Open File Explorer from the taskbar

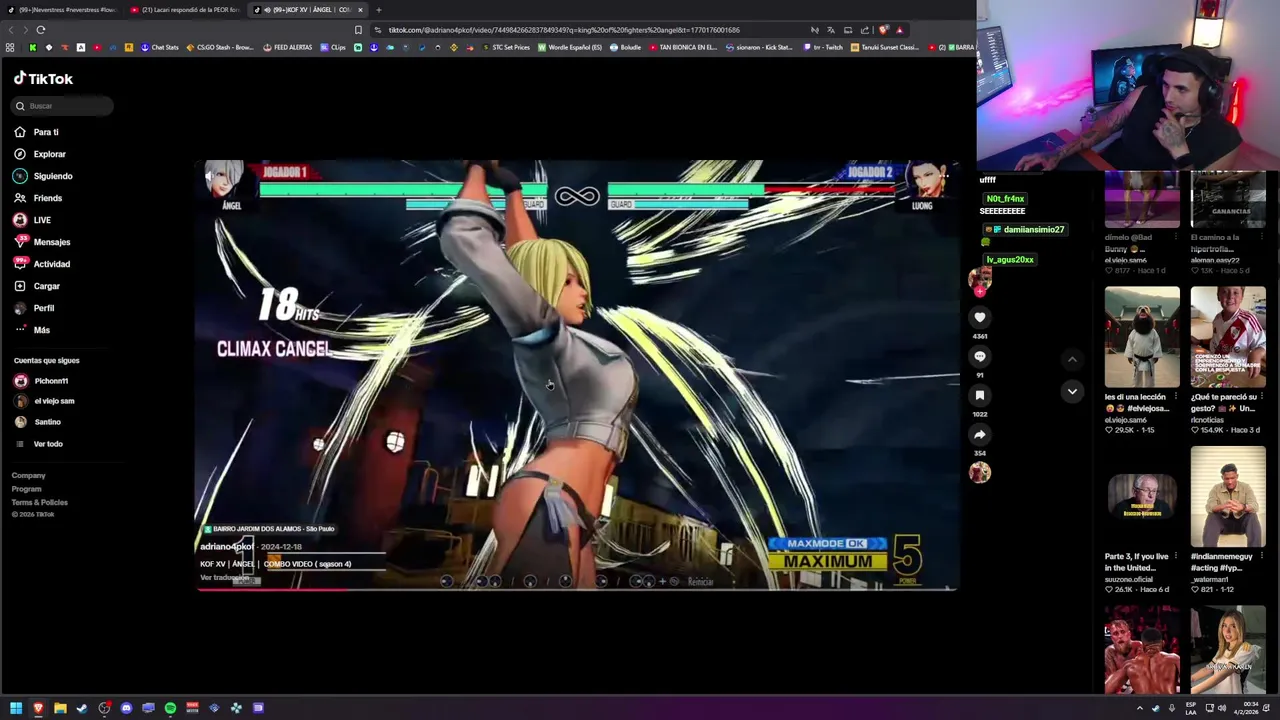coord(60,708)
